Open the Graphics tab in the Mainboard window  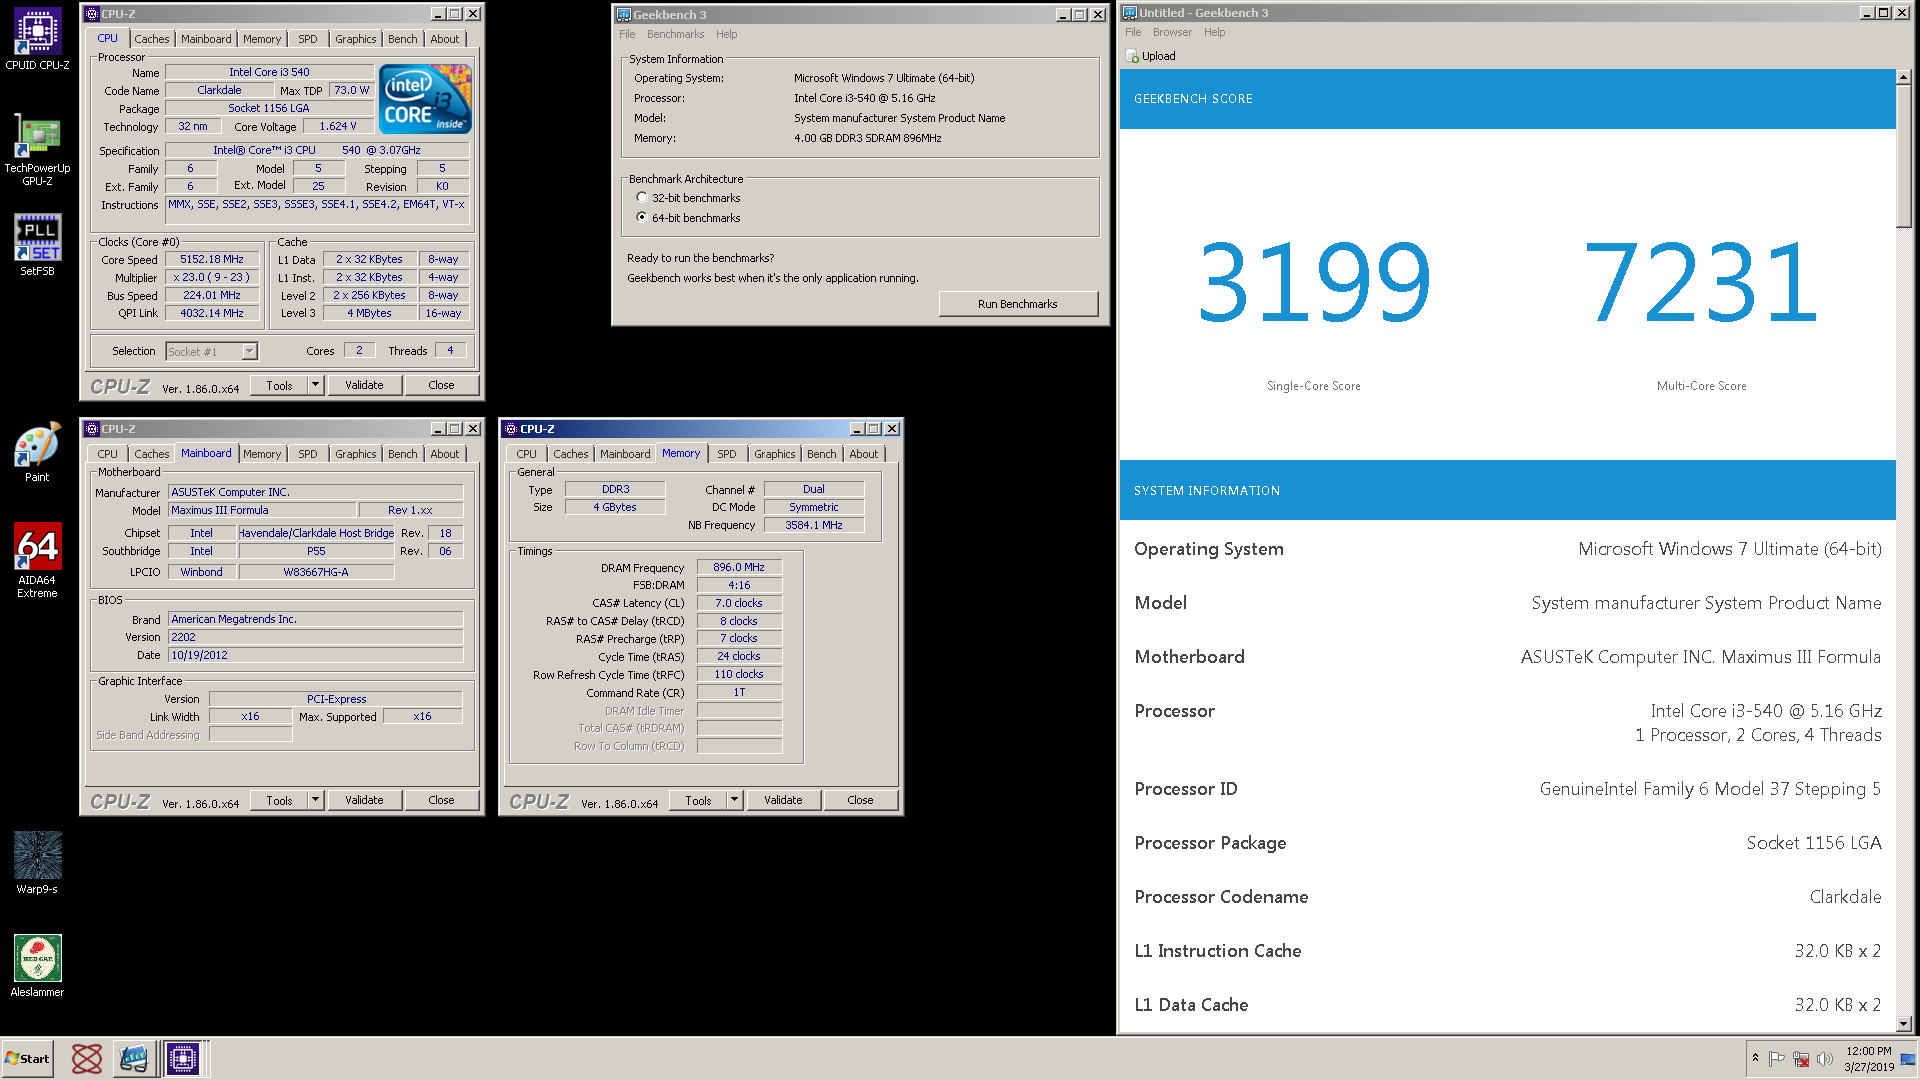[x=356, y=454]
